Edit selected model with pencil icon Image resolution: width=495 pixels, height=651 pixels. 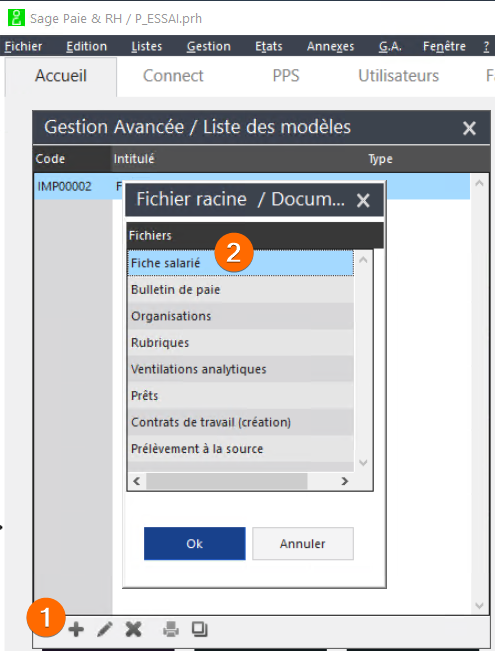(x=105, y=629)
